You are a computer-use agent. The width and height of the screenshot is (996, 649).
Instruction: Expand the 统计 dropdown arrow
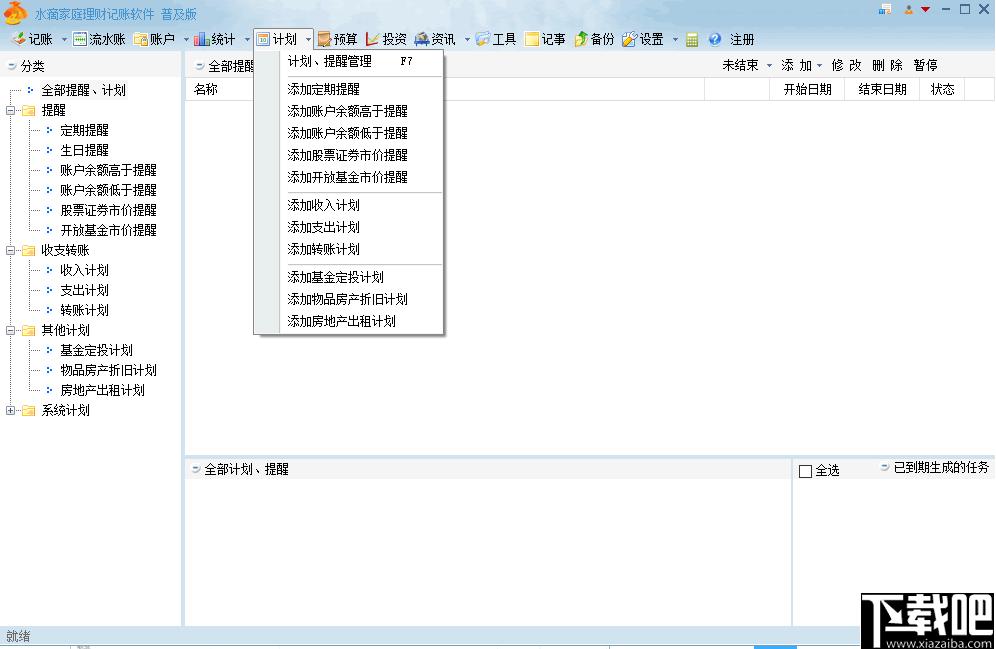[247, 39]
